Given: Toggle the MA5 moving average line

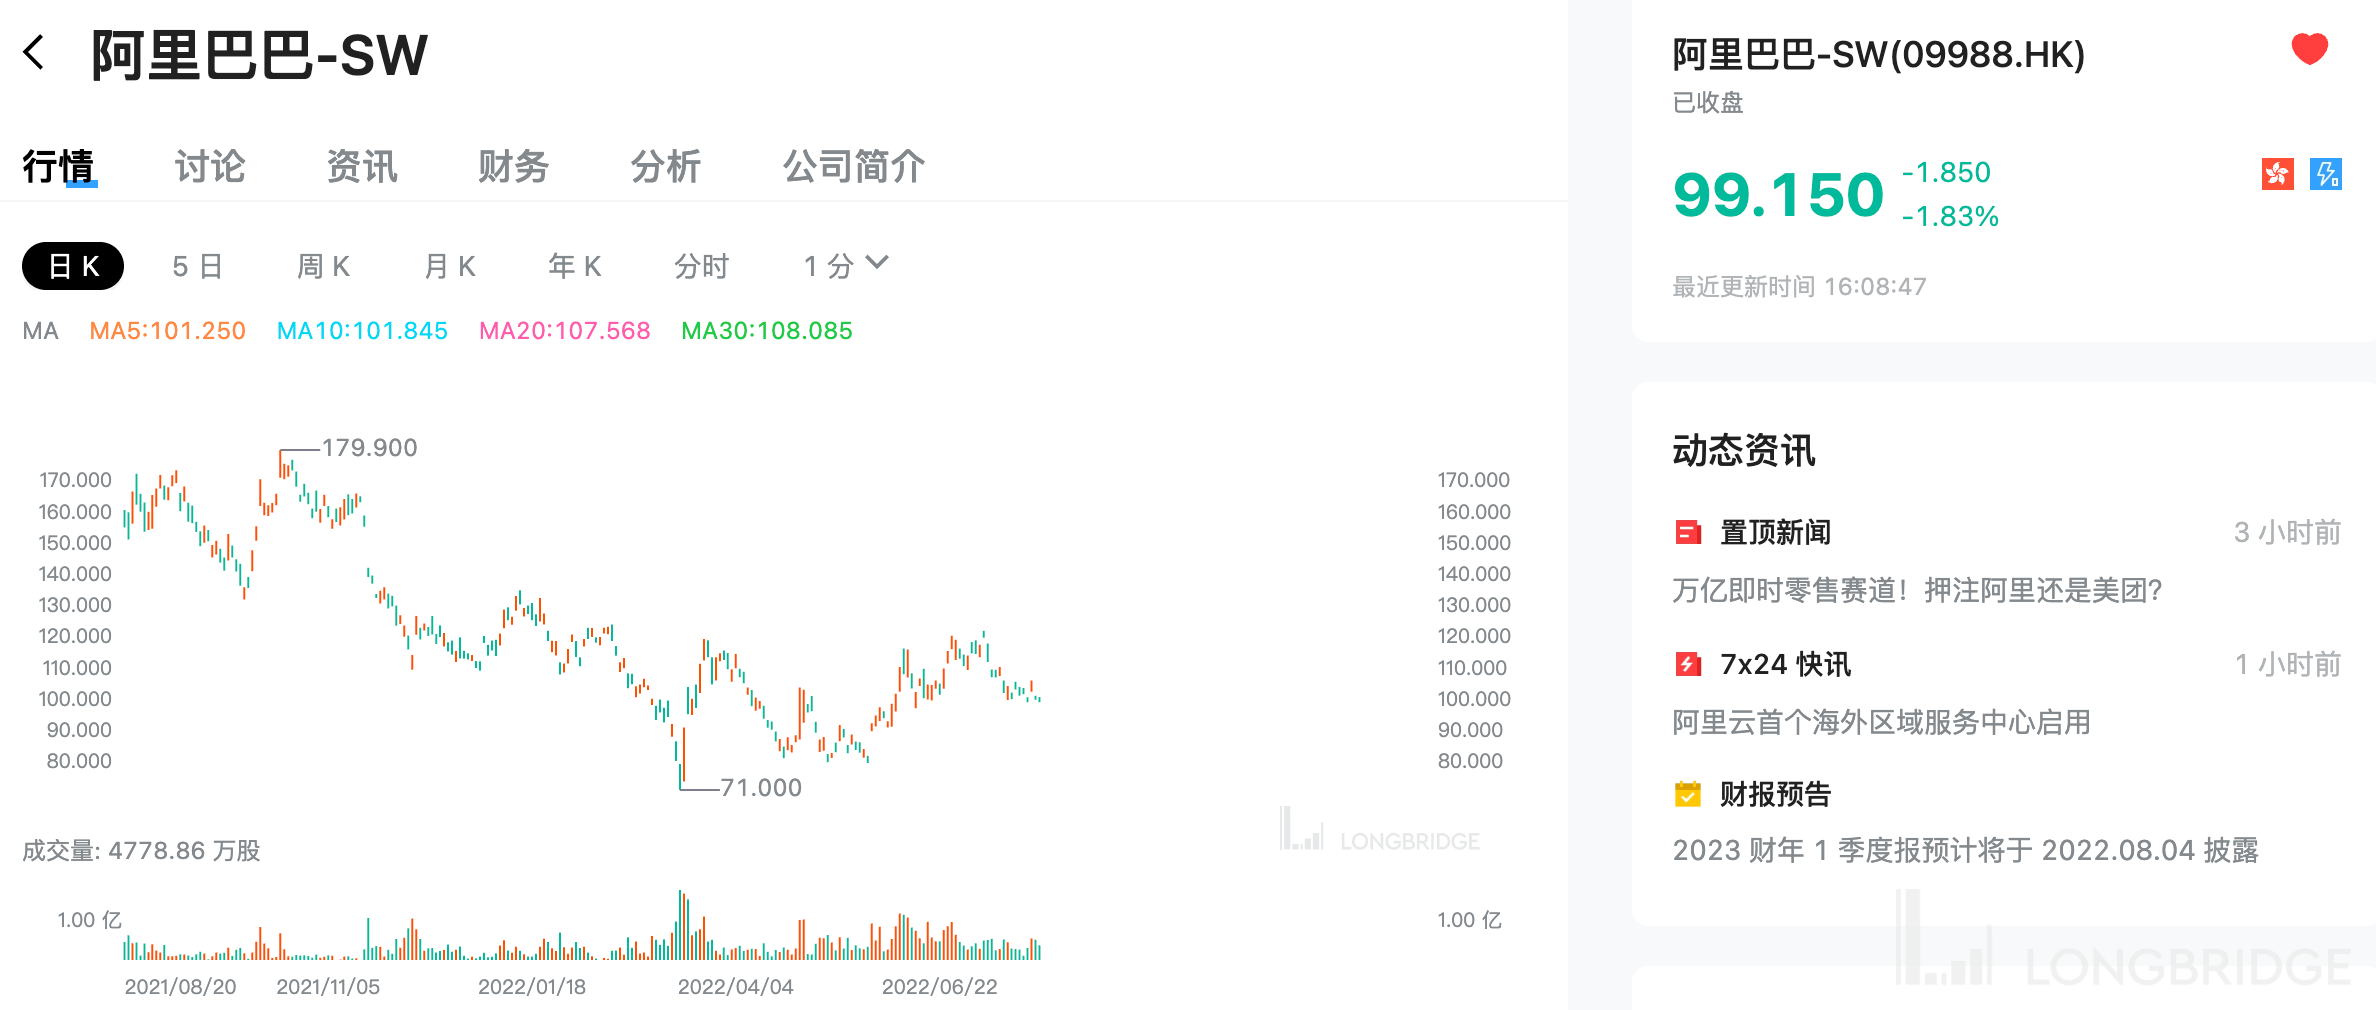Looking at the screenshot, I should [x=166, y=331].
